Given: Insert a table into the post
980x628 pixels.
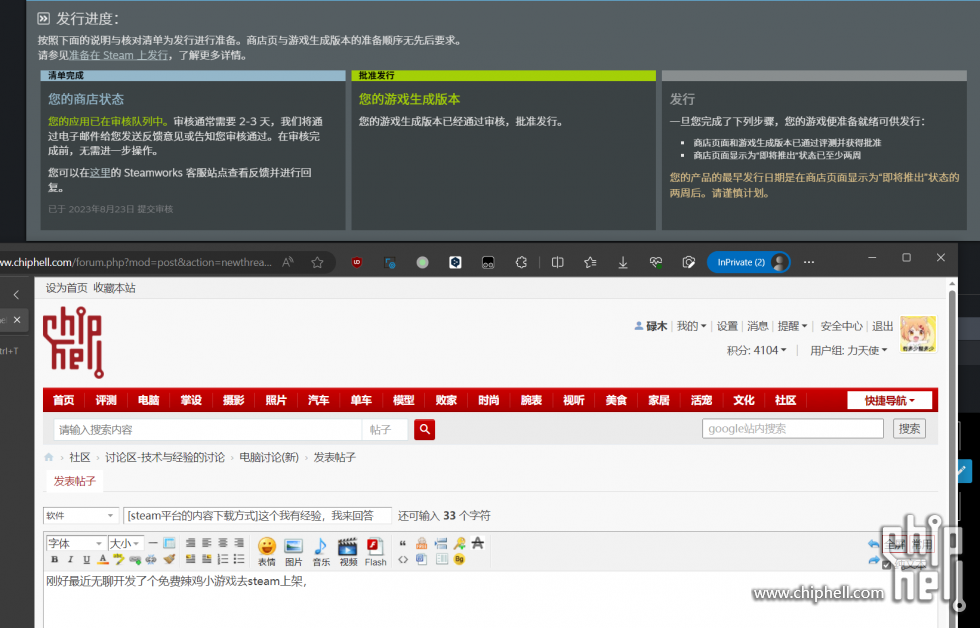Looking at the screenshot, I should click(x=169, y=543).
